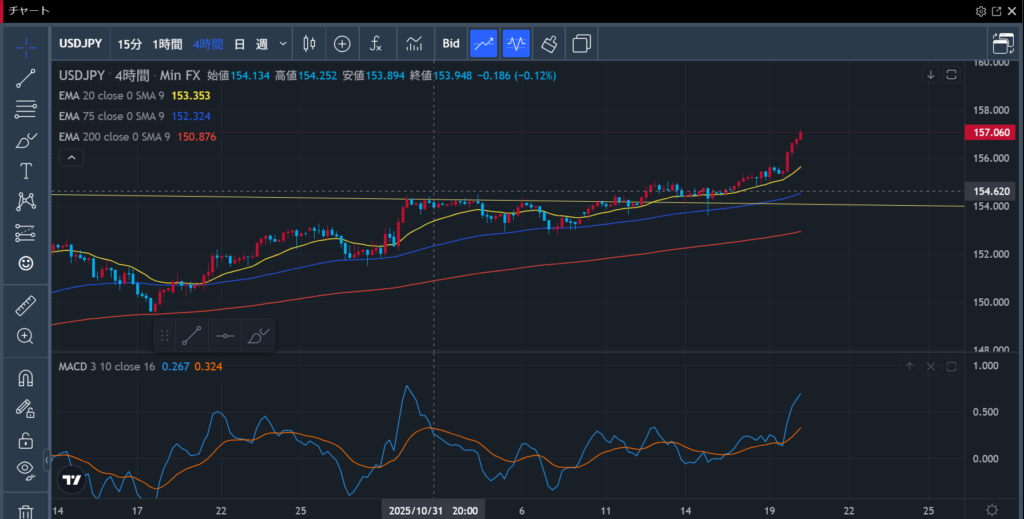Expand the timeframe dropdown arrow

click(x=284, y=44)
